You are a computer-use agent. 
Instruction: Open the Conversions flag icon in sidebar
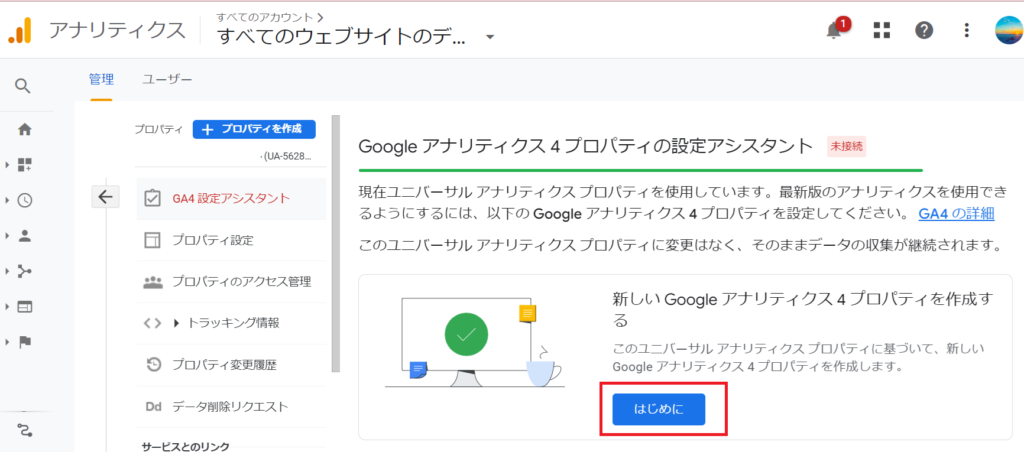(x=24, y=341)
